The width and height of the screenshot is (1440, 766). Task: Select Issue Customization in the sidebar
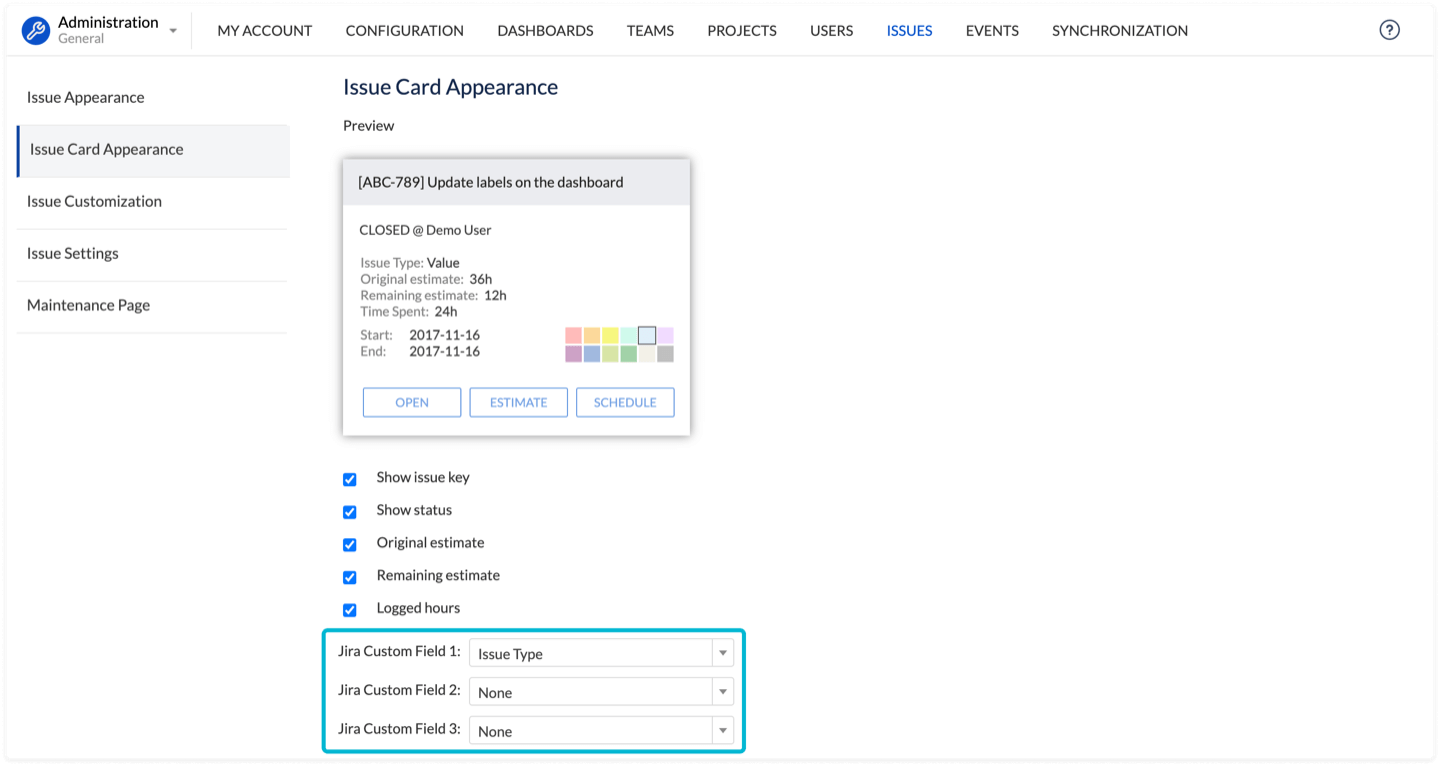pos(94,202)
